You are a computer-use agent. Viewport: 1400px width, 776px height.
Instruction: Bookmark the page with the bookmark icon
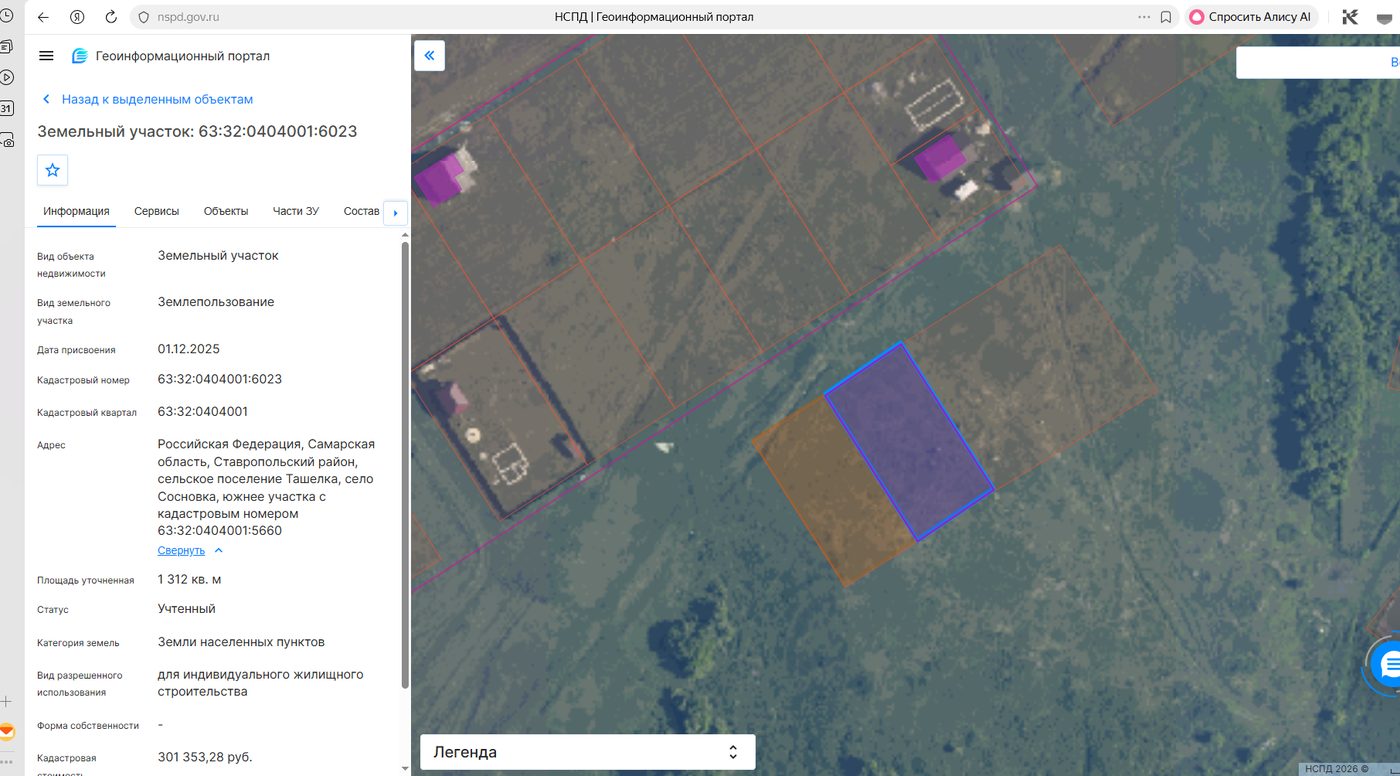tap(1166, 17)
